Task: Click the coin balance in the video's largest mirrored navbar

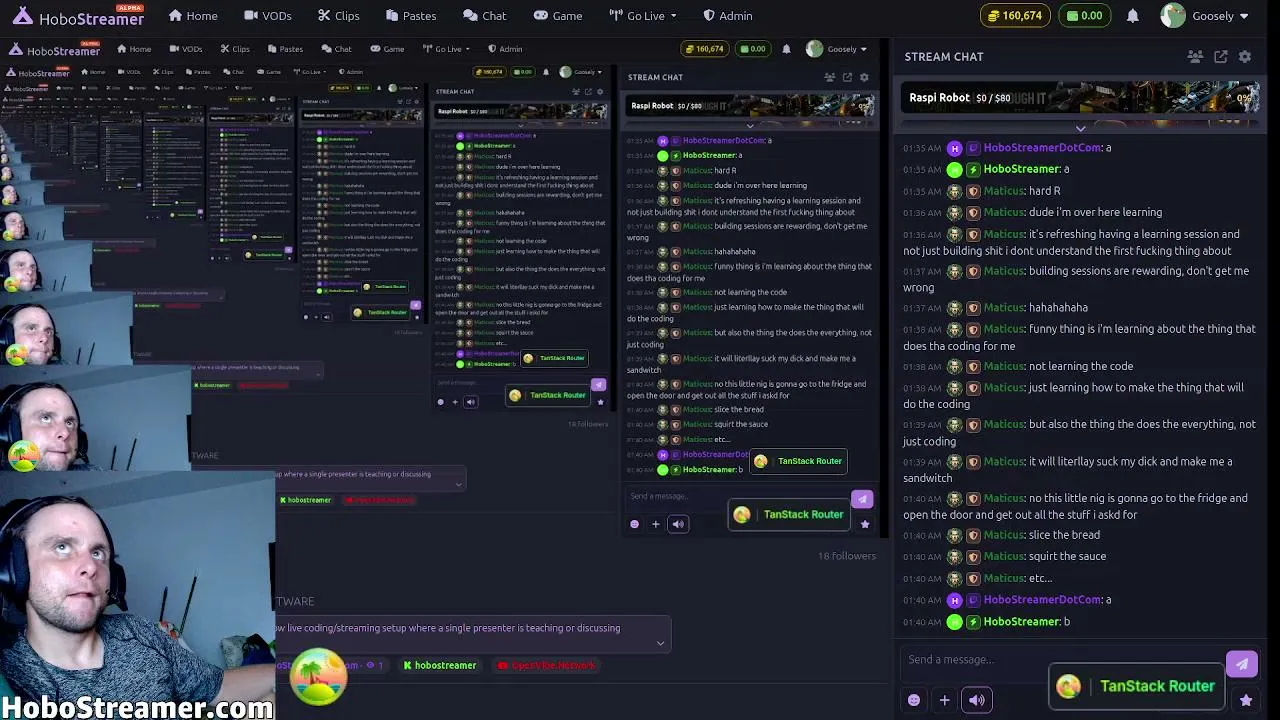Action: [703, 49]
